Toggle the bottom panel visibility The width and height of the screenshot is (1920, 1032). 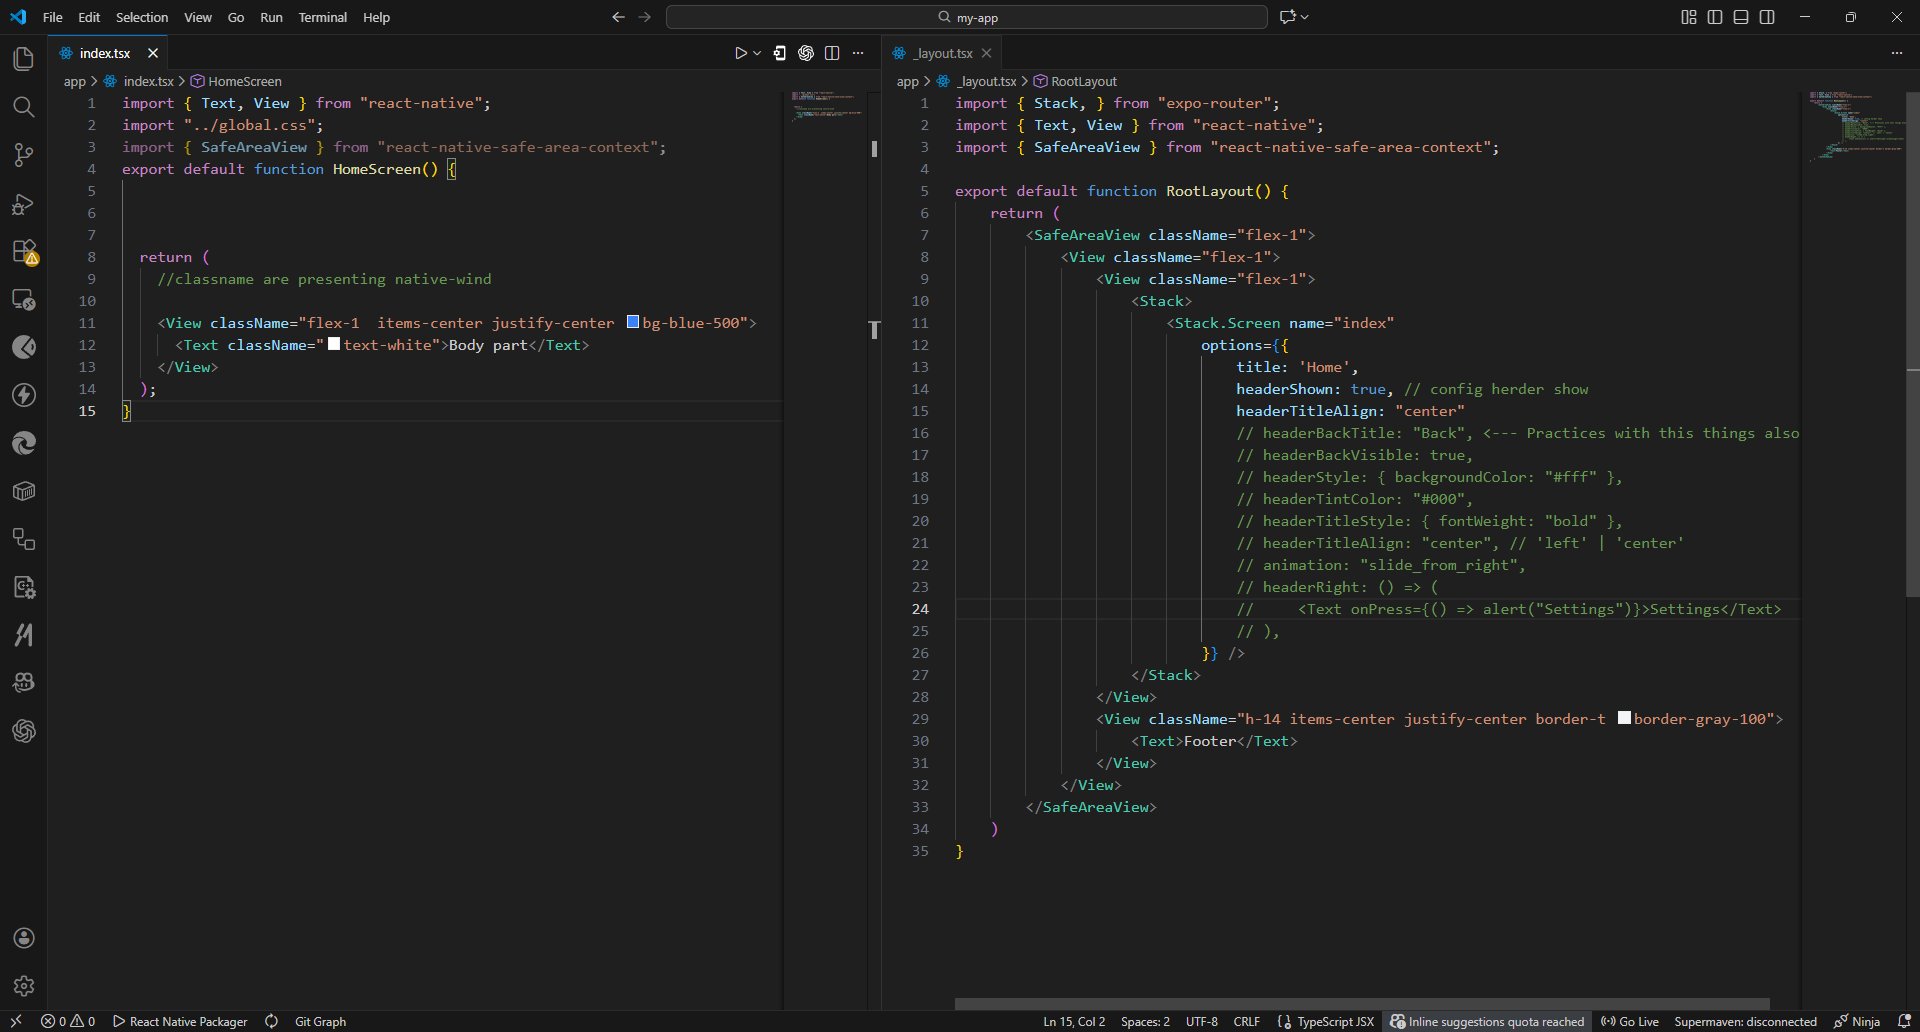pyautogui.click(x=1741, y=17)
